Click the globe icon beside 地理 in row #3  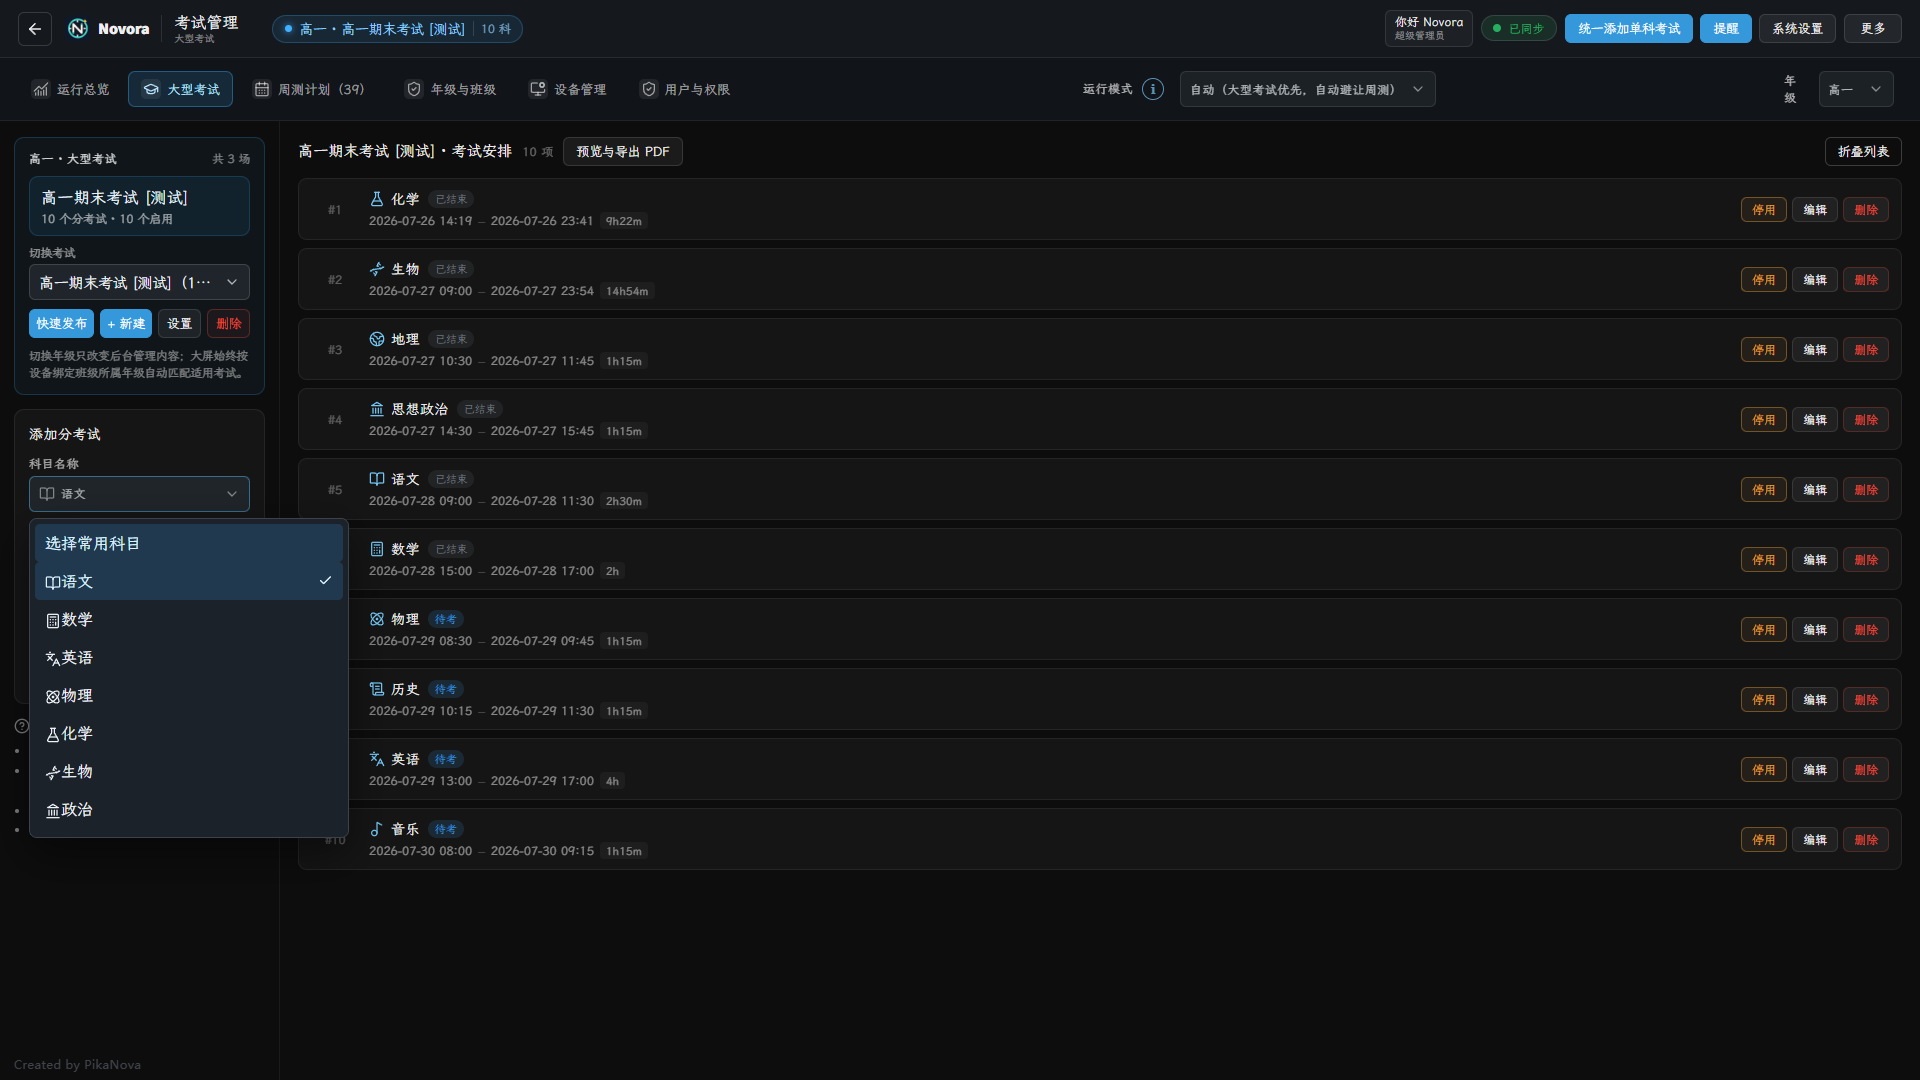377,339
